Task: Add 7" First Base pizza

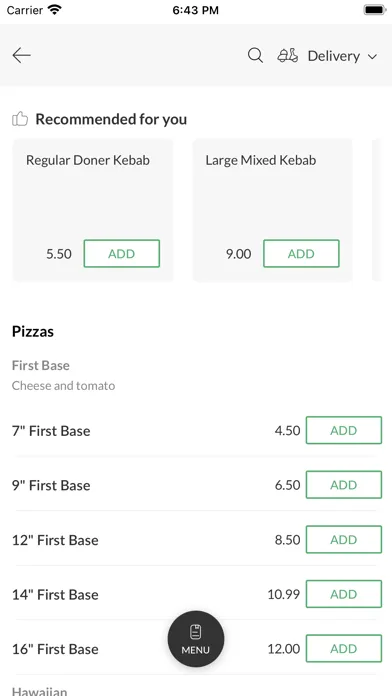Action: pyautogui.click(x=344, y=430)
